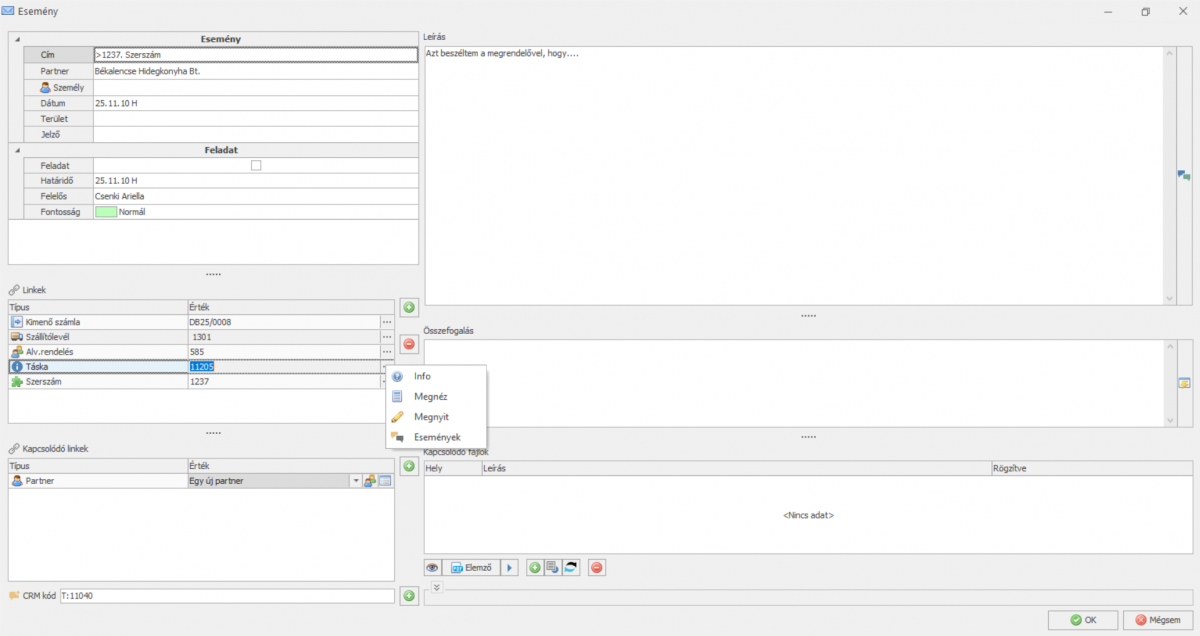Click the icon at right of Összefoglalás box

[1184, 383]
